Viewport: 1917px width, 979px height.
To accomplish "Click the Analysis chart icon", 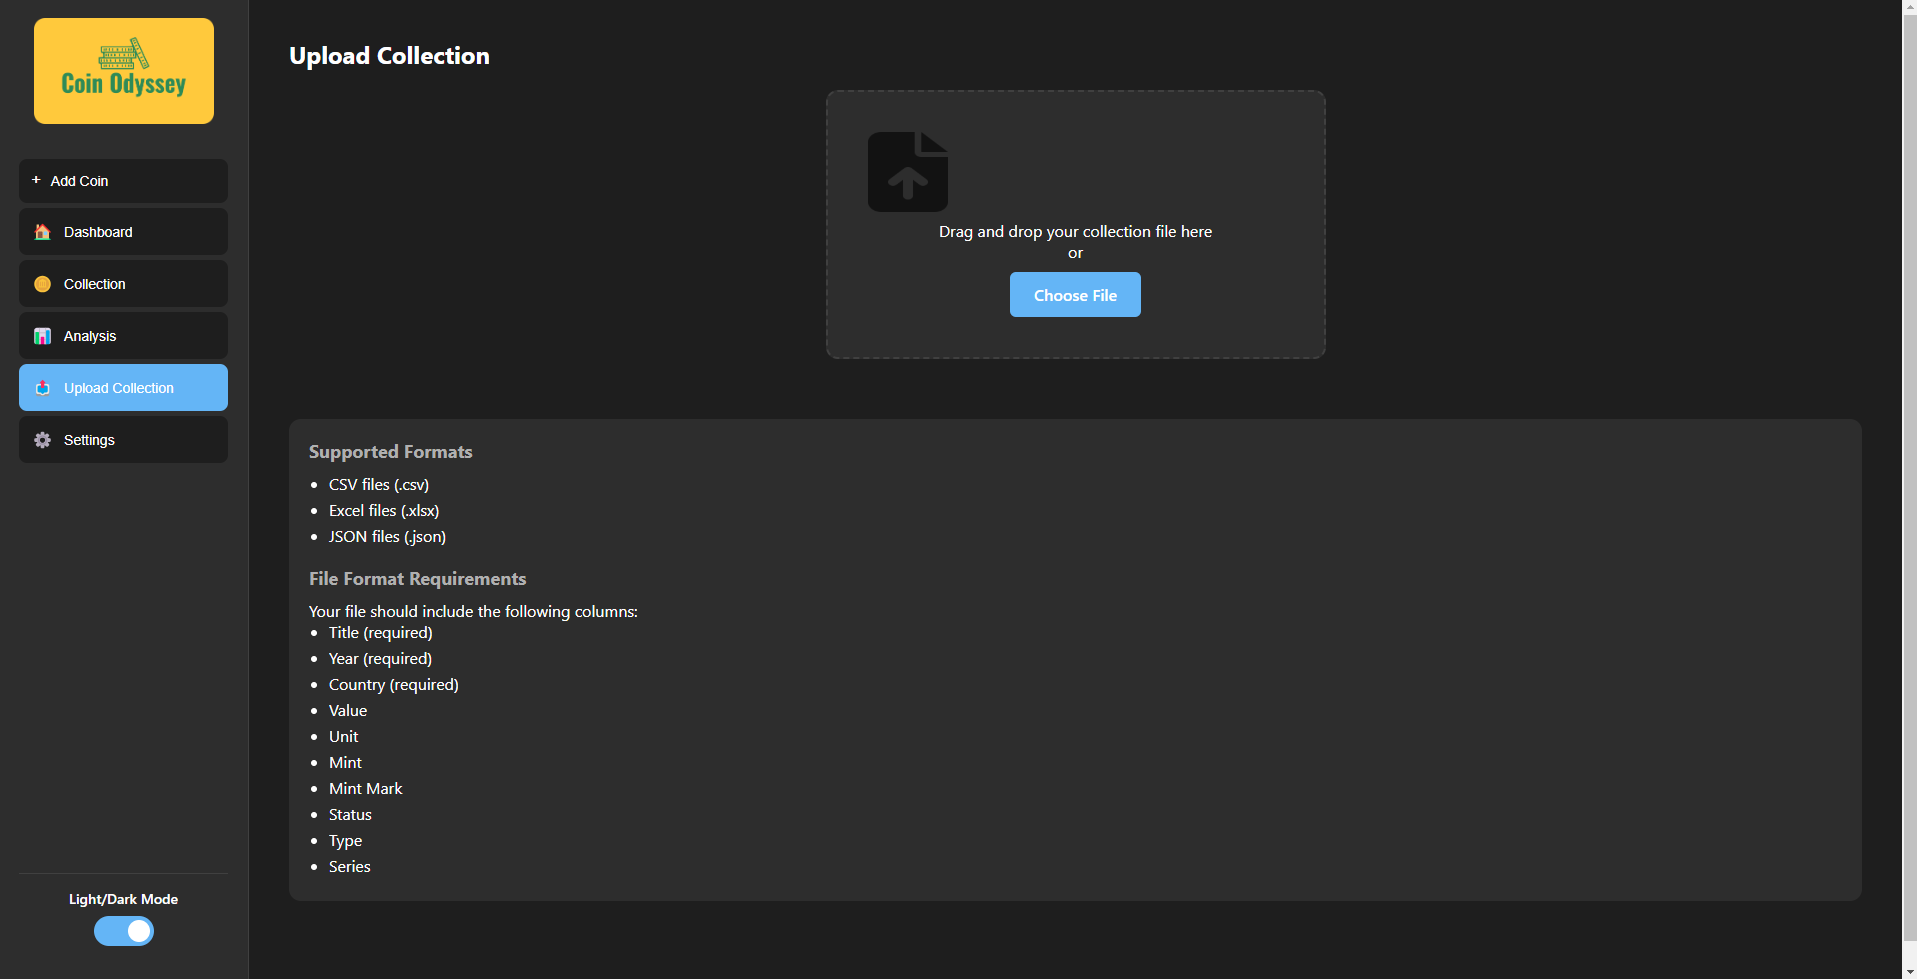I will [42, 336].
